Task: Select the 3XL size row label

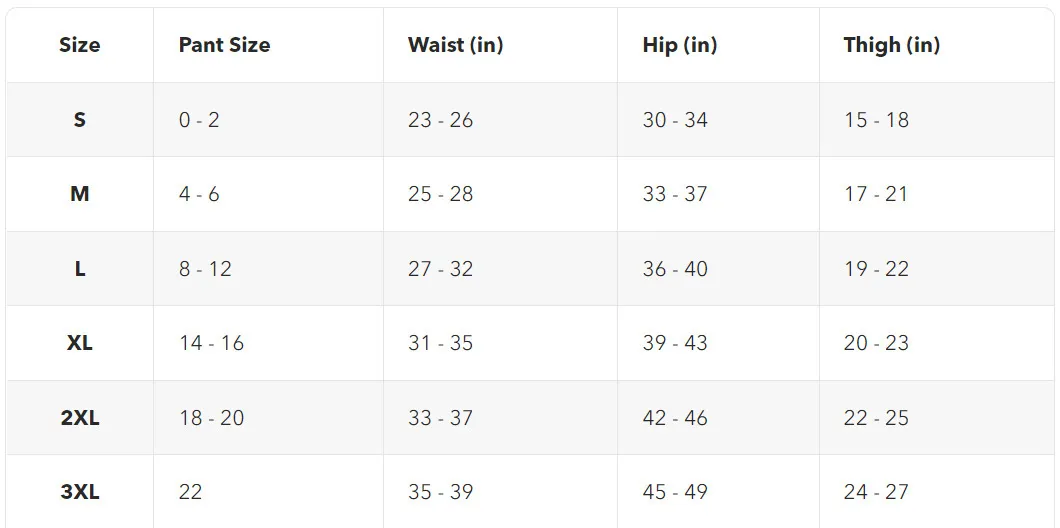Action: coord(80,491)
